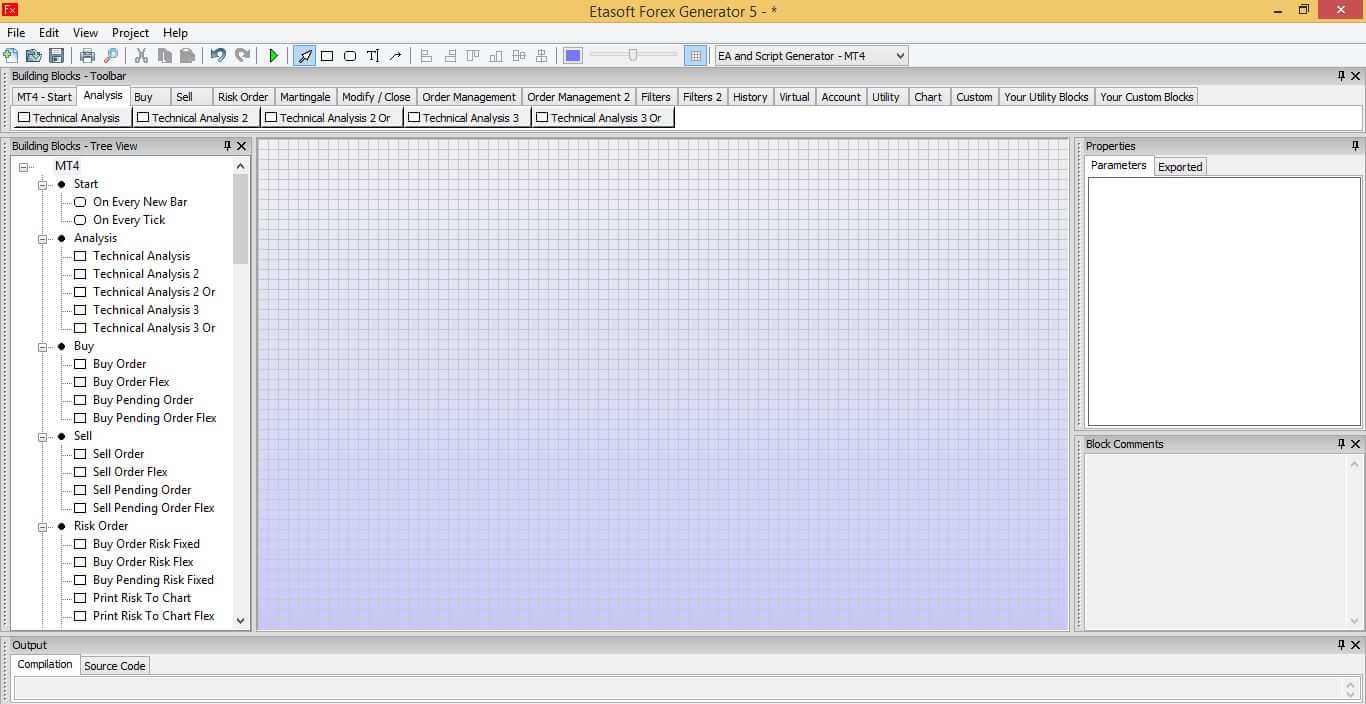The height and width of the screenshot is (704, 1366).
Task: Collapse the Buy tree node
Action: tap(43, 347)
